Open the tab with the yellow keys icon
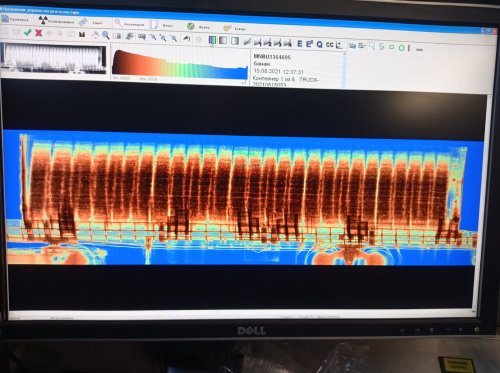The height and width of the screenshot is (373, 500). [235, 28]
